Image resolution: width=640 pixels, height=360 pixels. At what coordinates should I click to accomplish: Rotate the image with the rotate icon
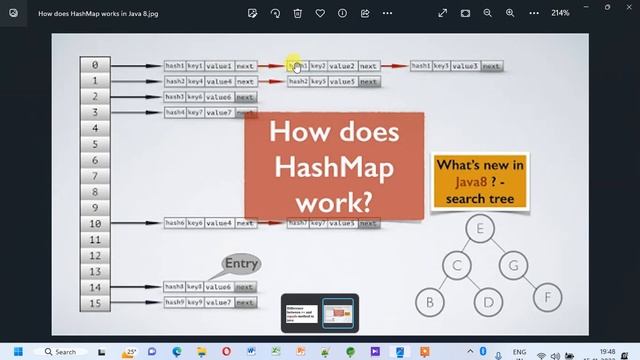click(275, 13)
